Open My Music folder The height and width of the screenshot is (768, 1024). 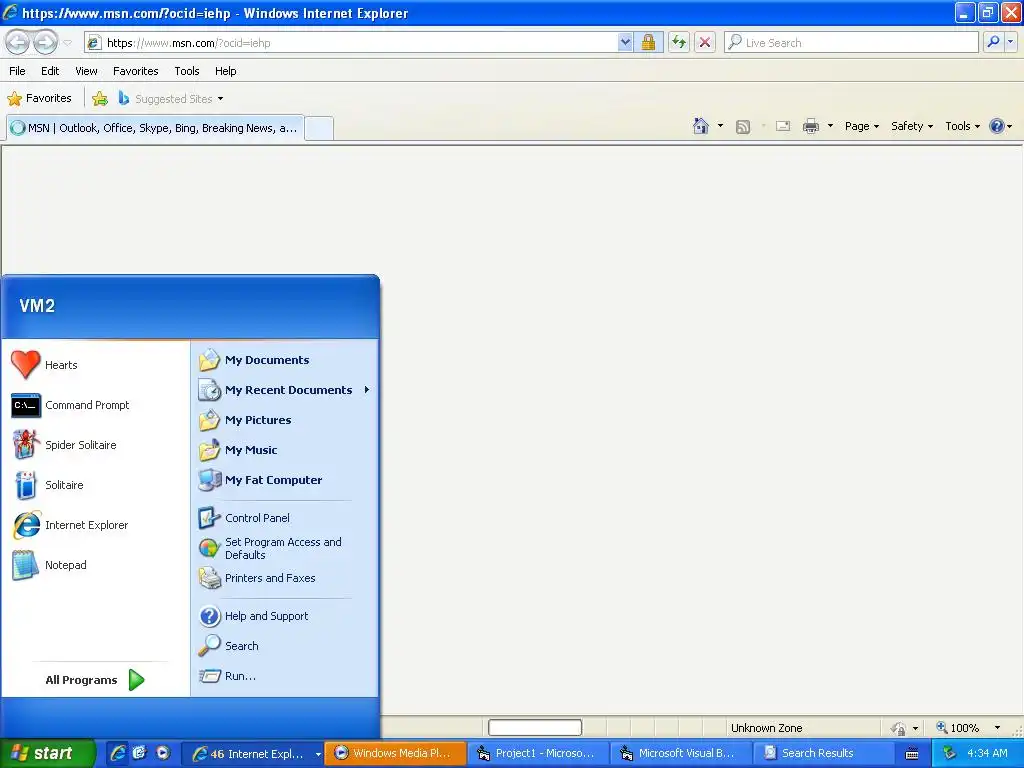pyautogui.click(x=284, y=450)
